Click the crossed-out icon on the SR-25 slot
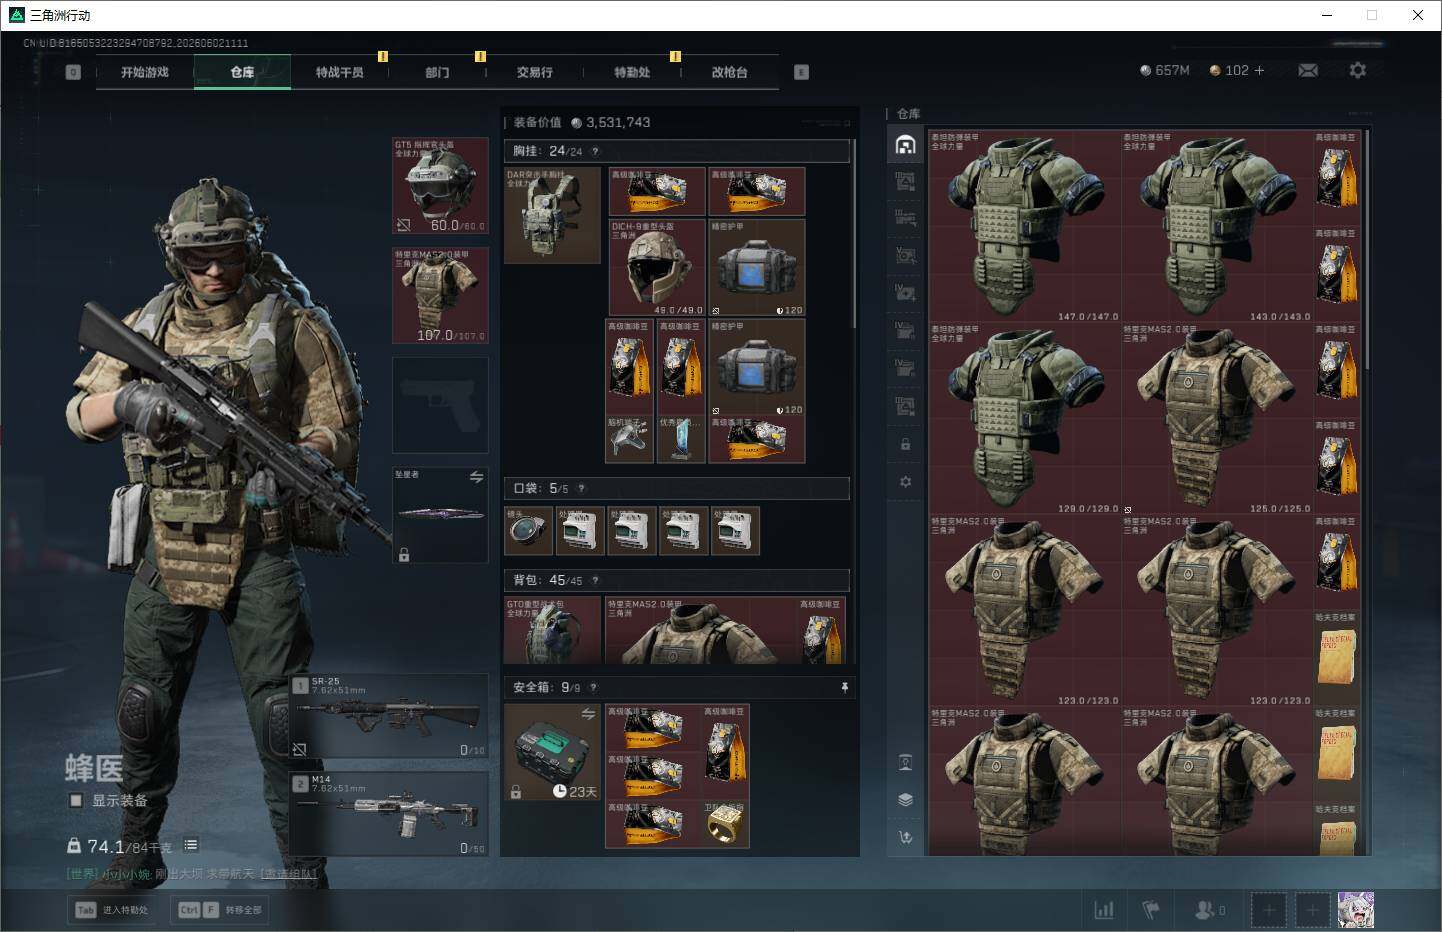This screenshot has width=1442, height=932. click(x=299, y=749)
